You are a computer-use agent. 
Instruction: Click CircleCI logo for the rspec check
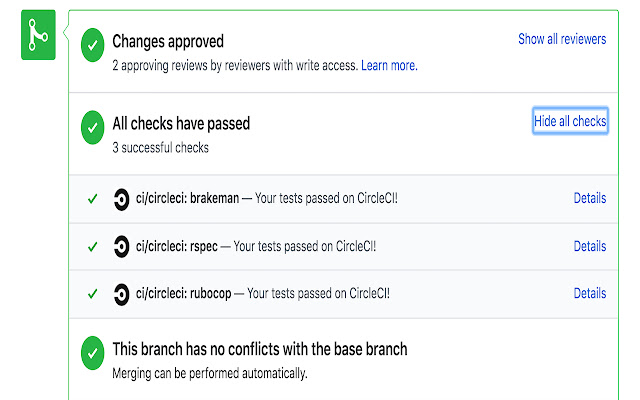pyautogui.click(x=121, y=246)
